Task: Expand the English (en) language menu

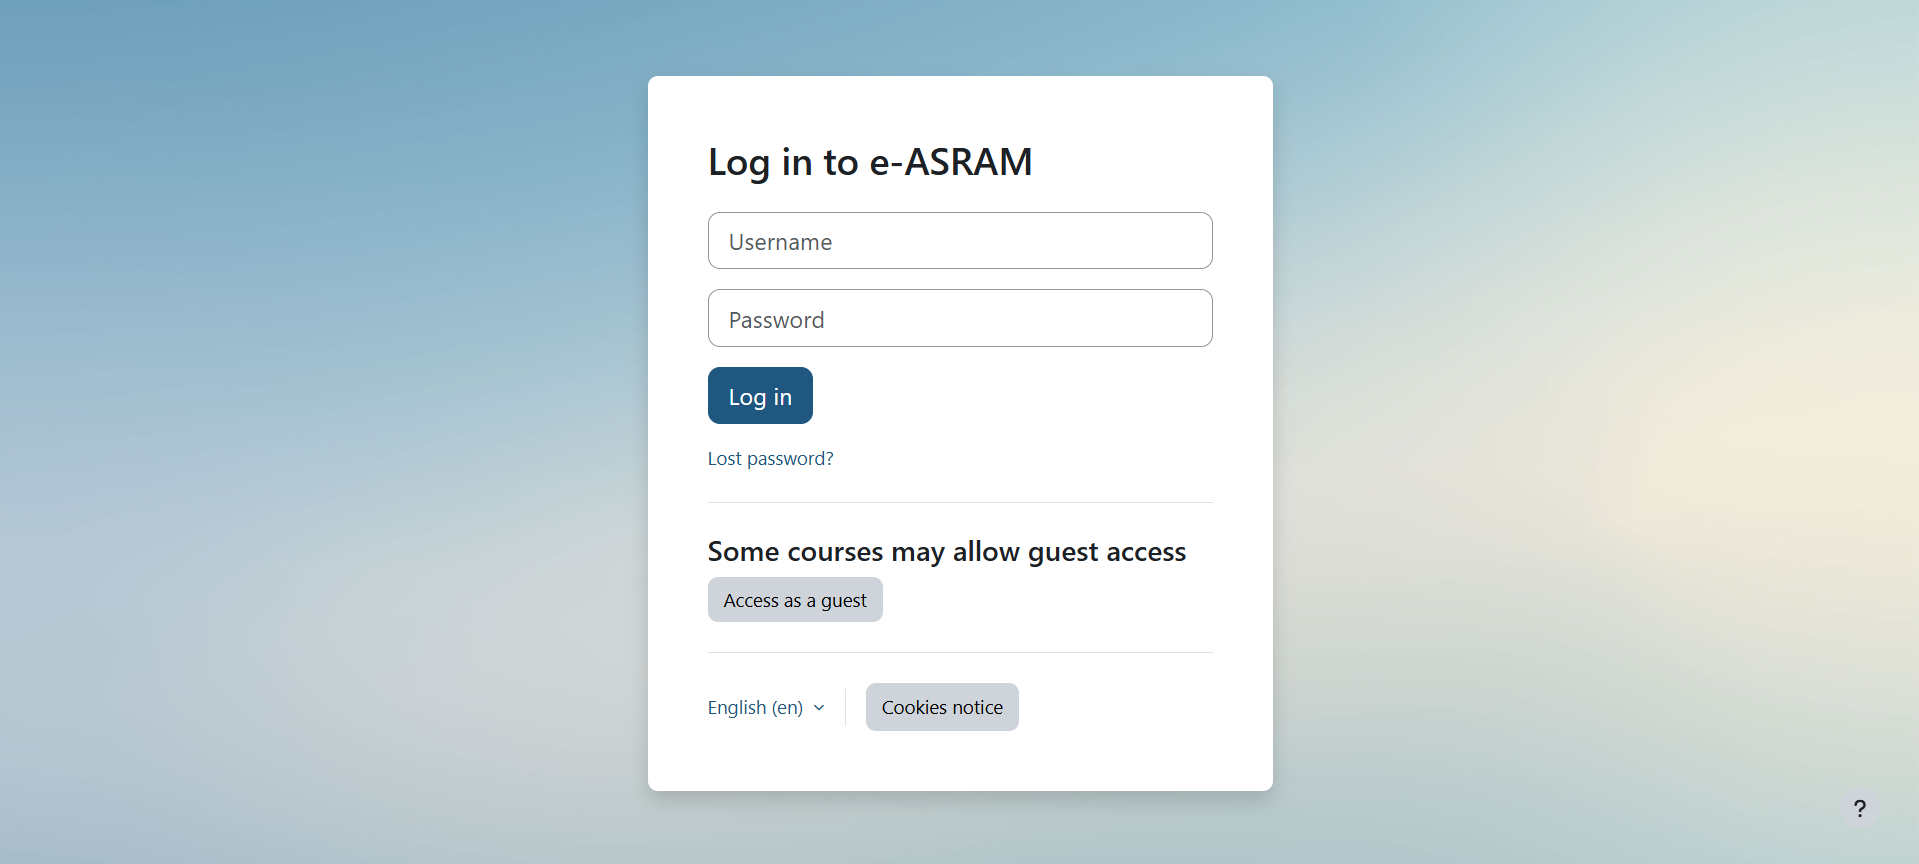Action: (x=766, y=708)
